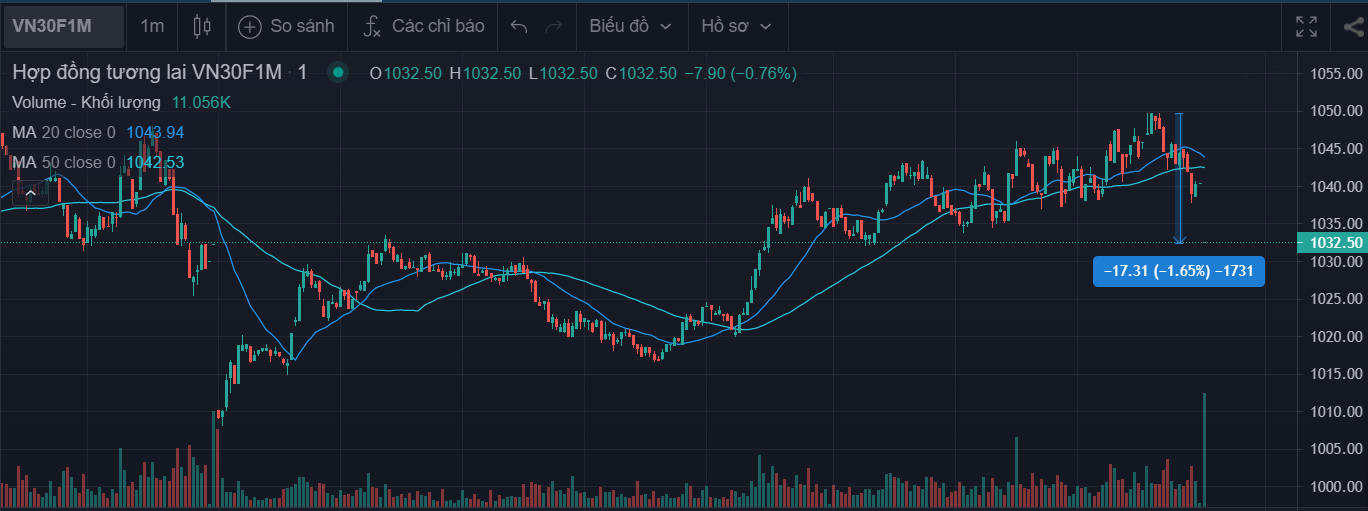Image resolution: width=1368 pixels, height=511 pixels.
Task: Click the fx indicators icon
Action: (x=372, y=26)
